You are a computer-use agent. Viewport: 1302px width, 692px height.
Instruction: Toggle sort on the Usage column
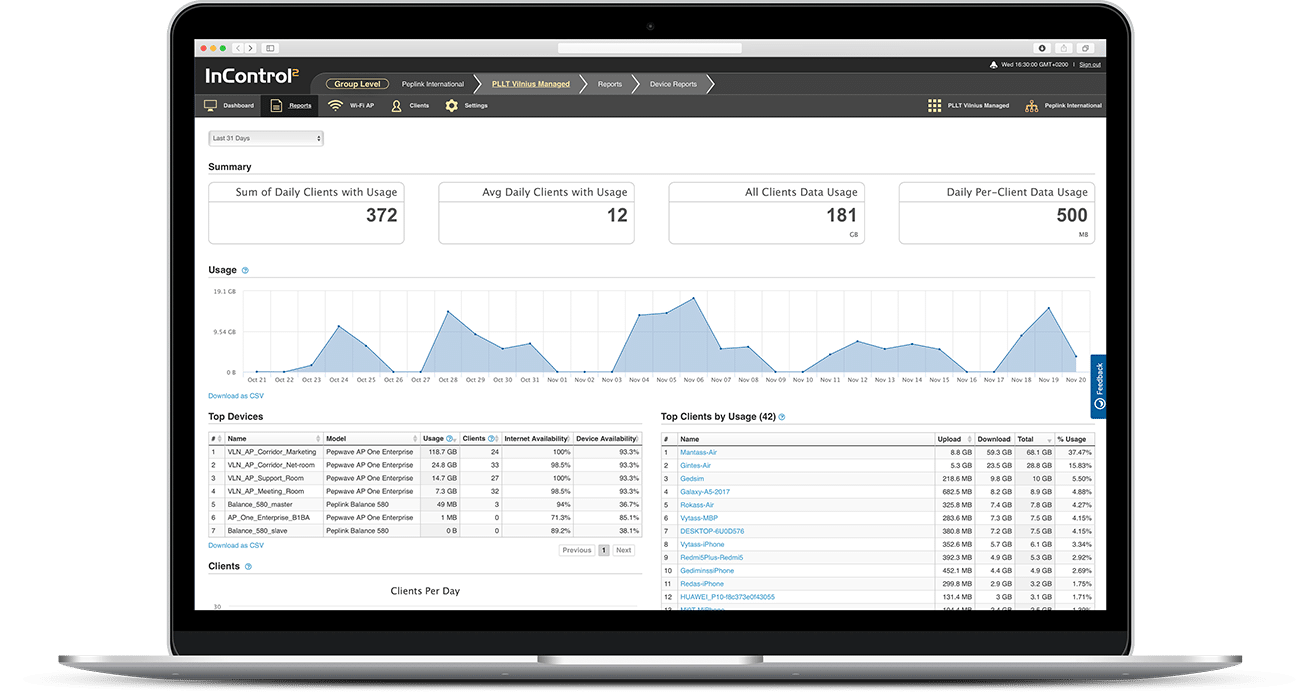tap(453, 438)
